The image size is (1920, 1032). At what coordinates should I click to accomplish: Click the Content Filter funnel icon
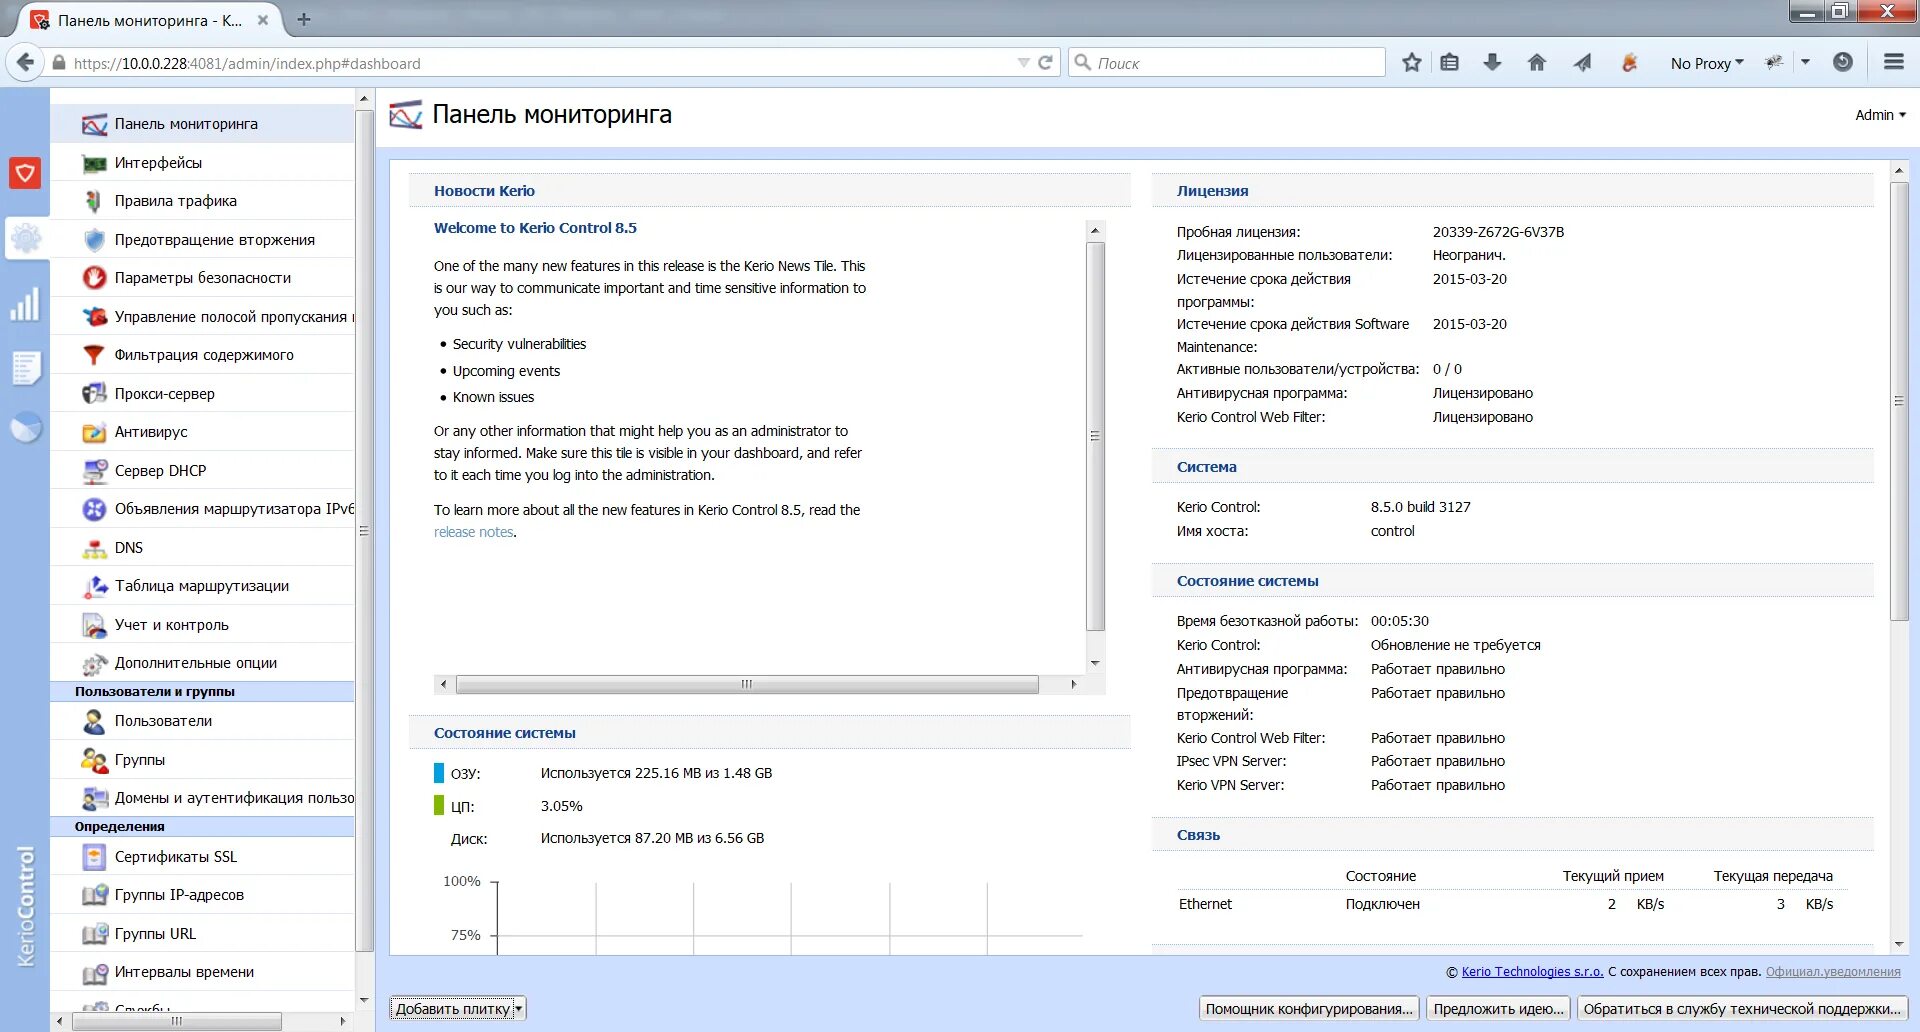(x=94, y=355)
